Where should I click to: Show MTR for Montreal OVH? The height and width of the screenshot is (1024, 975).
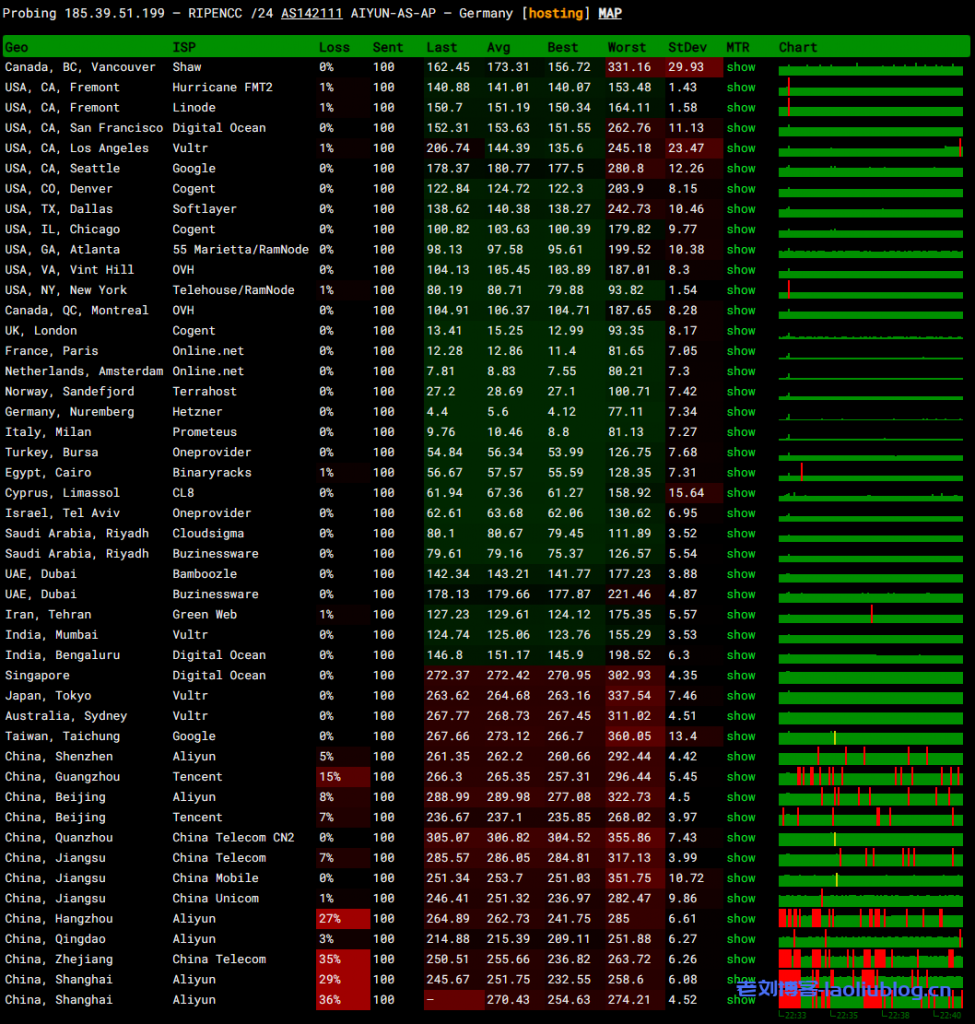[741, 310]
